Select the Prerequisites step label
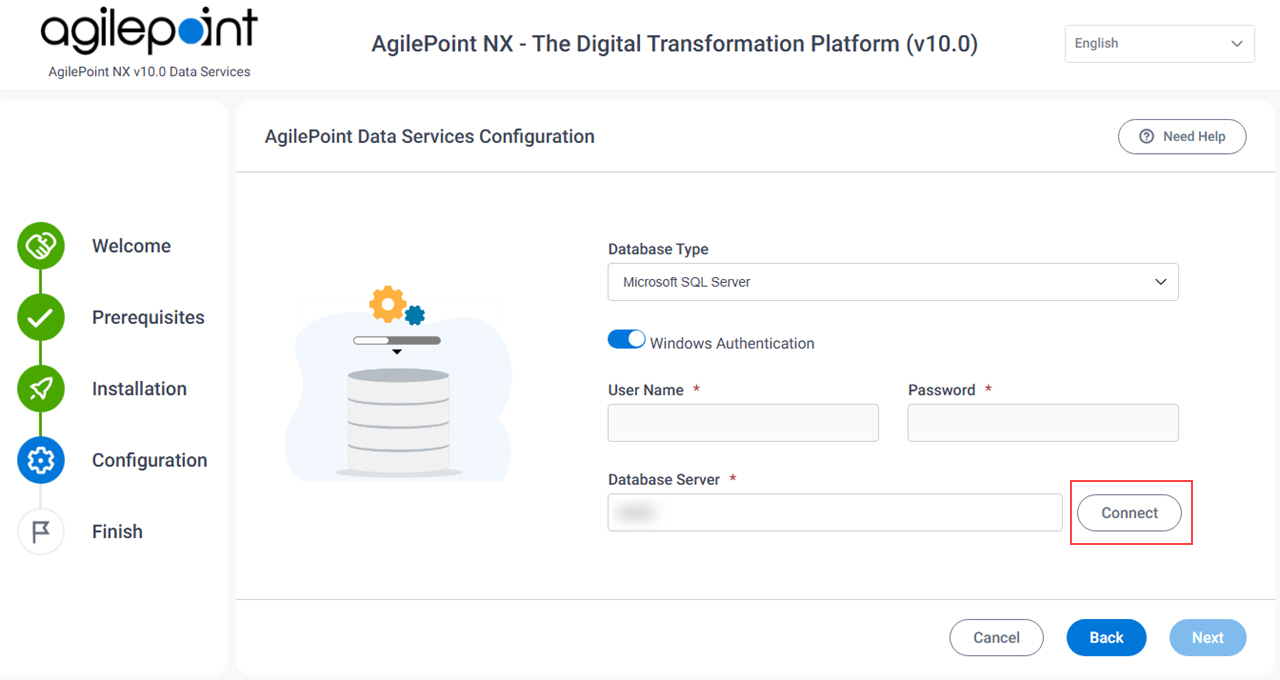Image resolution: width=1280 pixels, height=680 pixels. [x=148, y=318]
